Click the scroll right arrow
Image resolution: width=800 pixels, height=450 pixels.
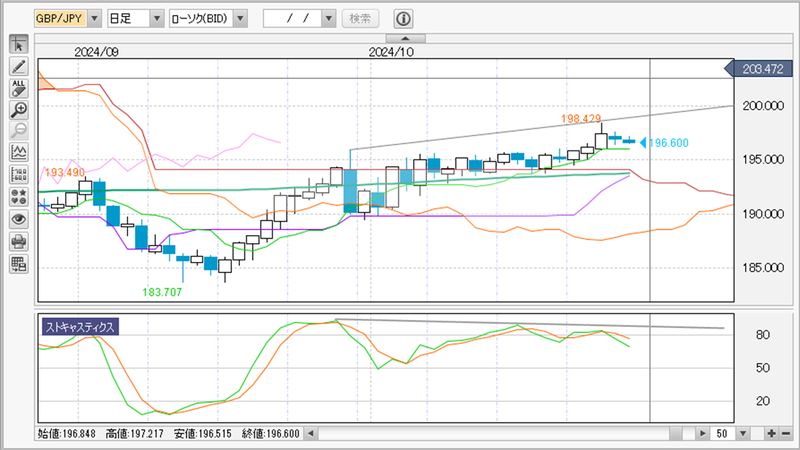pyautogui.click(x=703, y=434)
